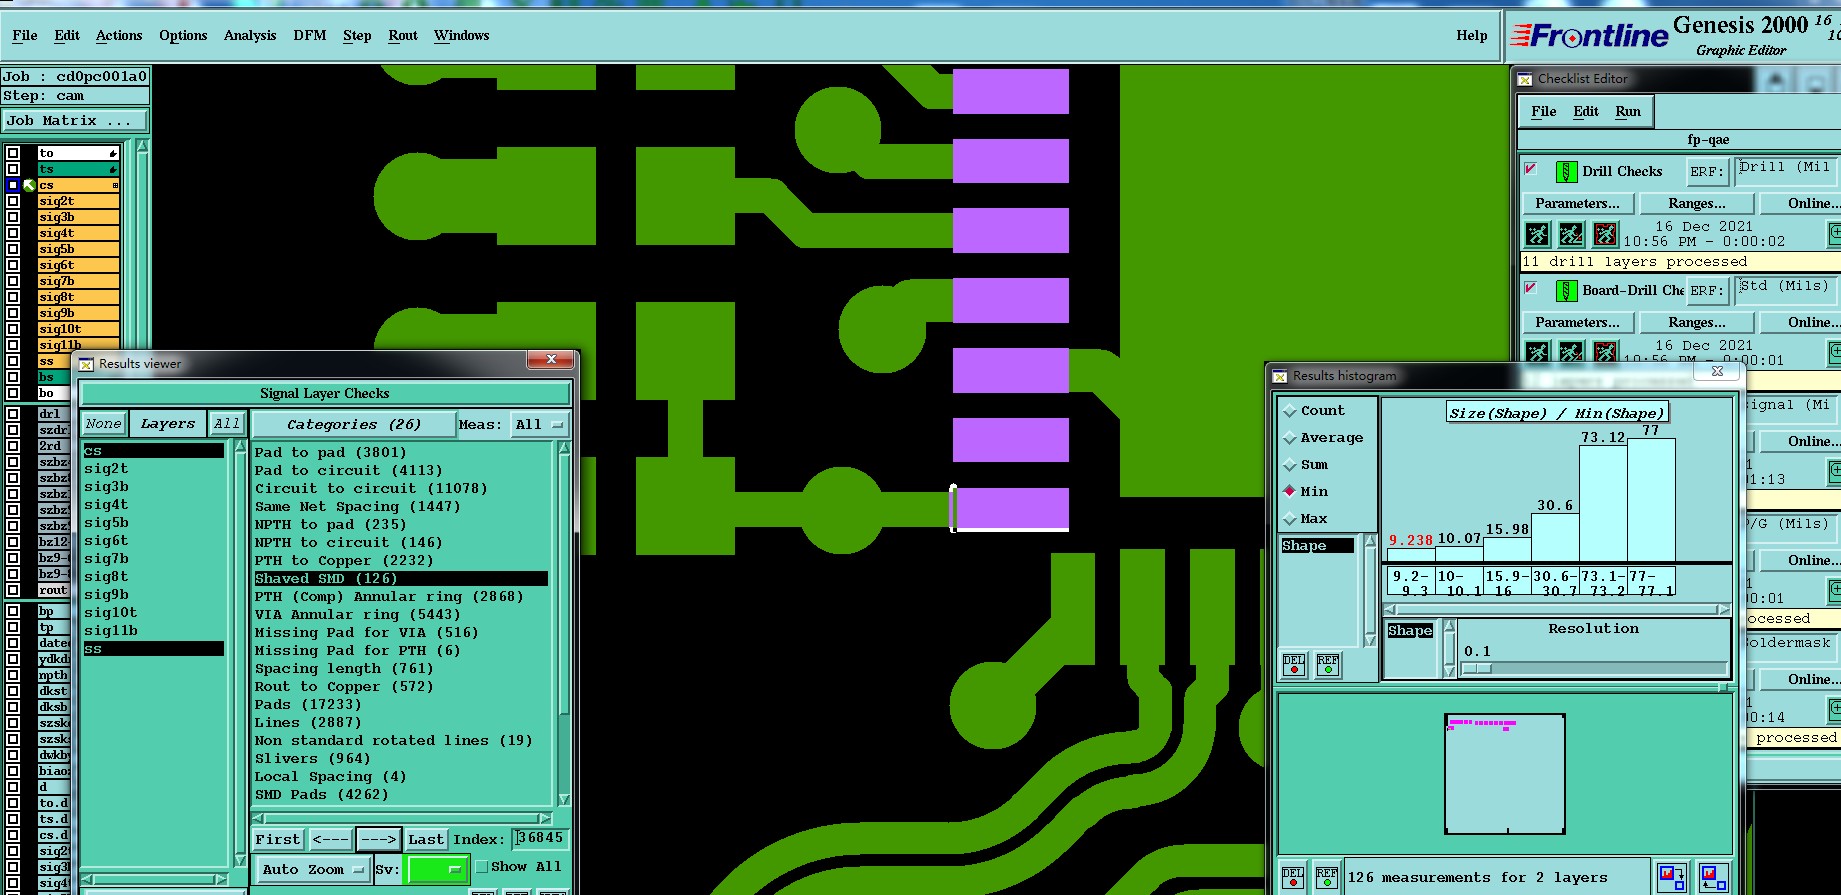Toggle the Board-Drill Checks checkmark
Viewport: 1841px width, 895px height.
click(x=1530, y=288)
